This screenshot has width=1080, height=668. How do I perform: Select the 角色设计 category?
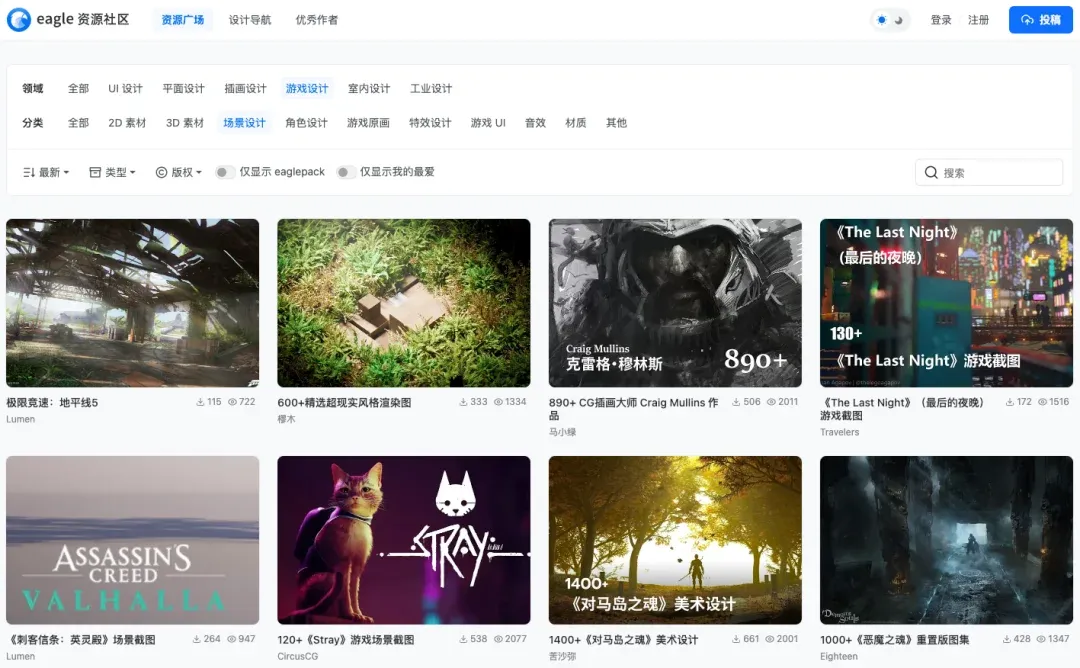point(307,123)
